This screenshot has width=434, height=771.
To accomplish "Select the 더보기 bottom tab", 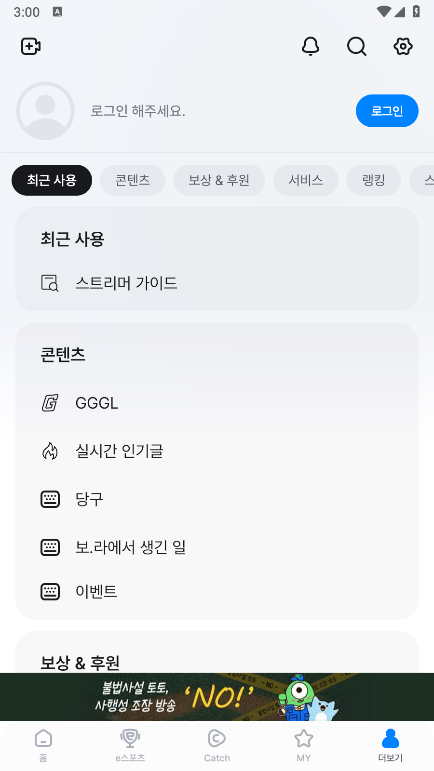I will pyautogui.click(x=390, y=744).
